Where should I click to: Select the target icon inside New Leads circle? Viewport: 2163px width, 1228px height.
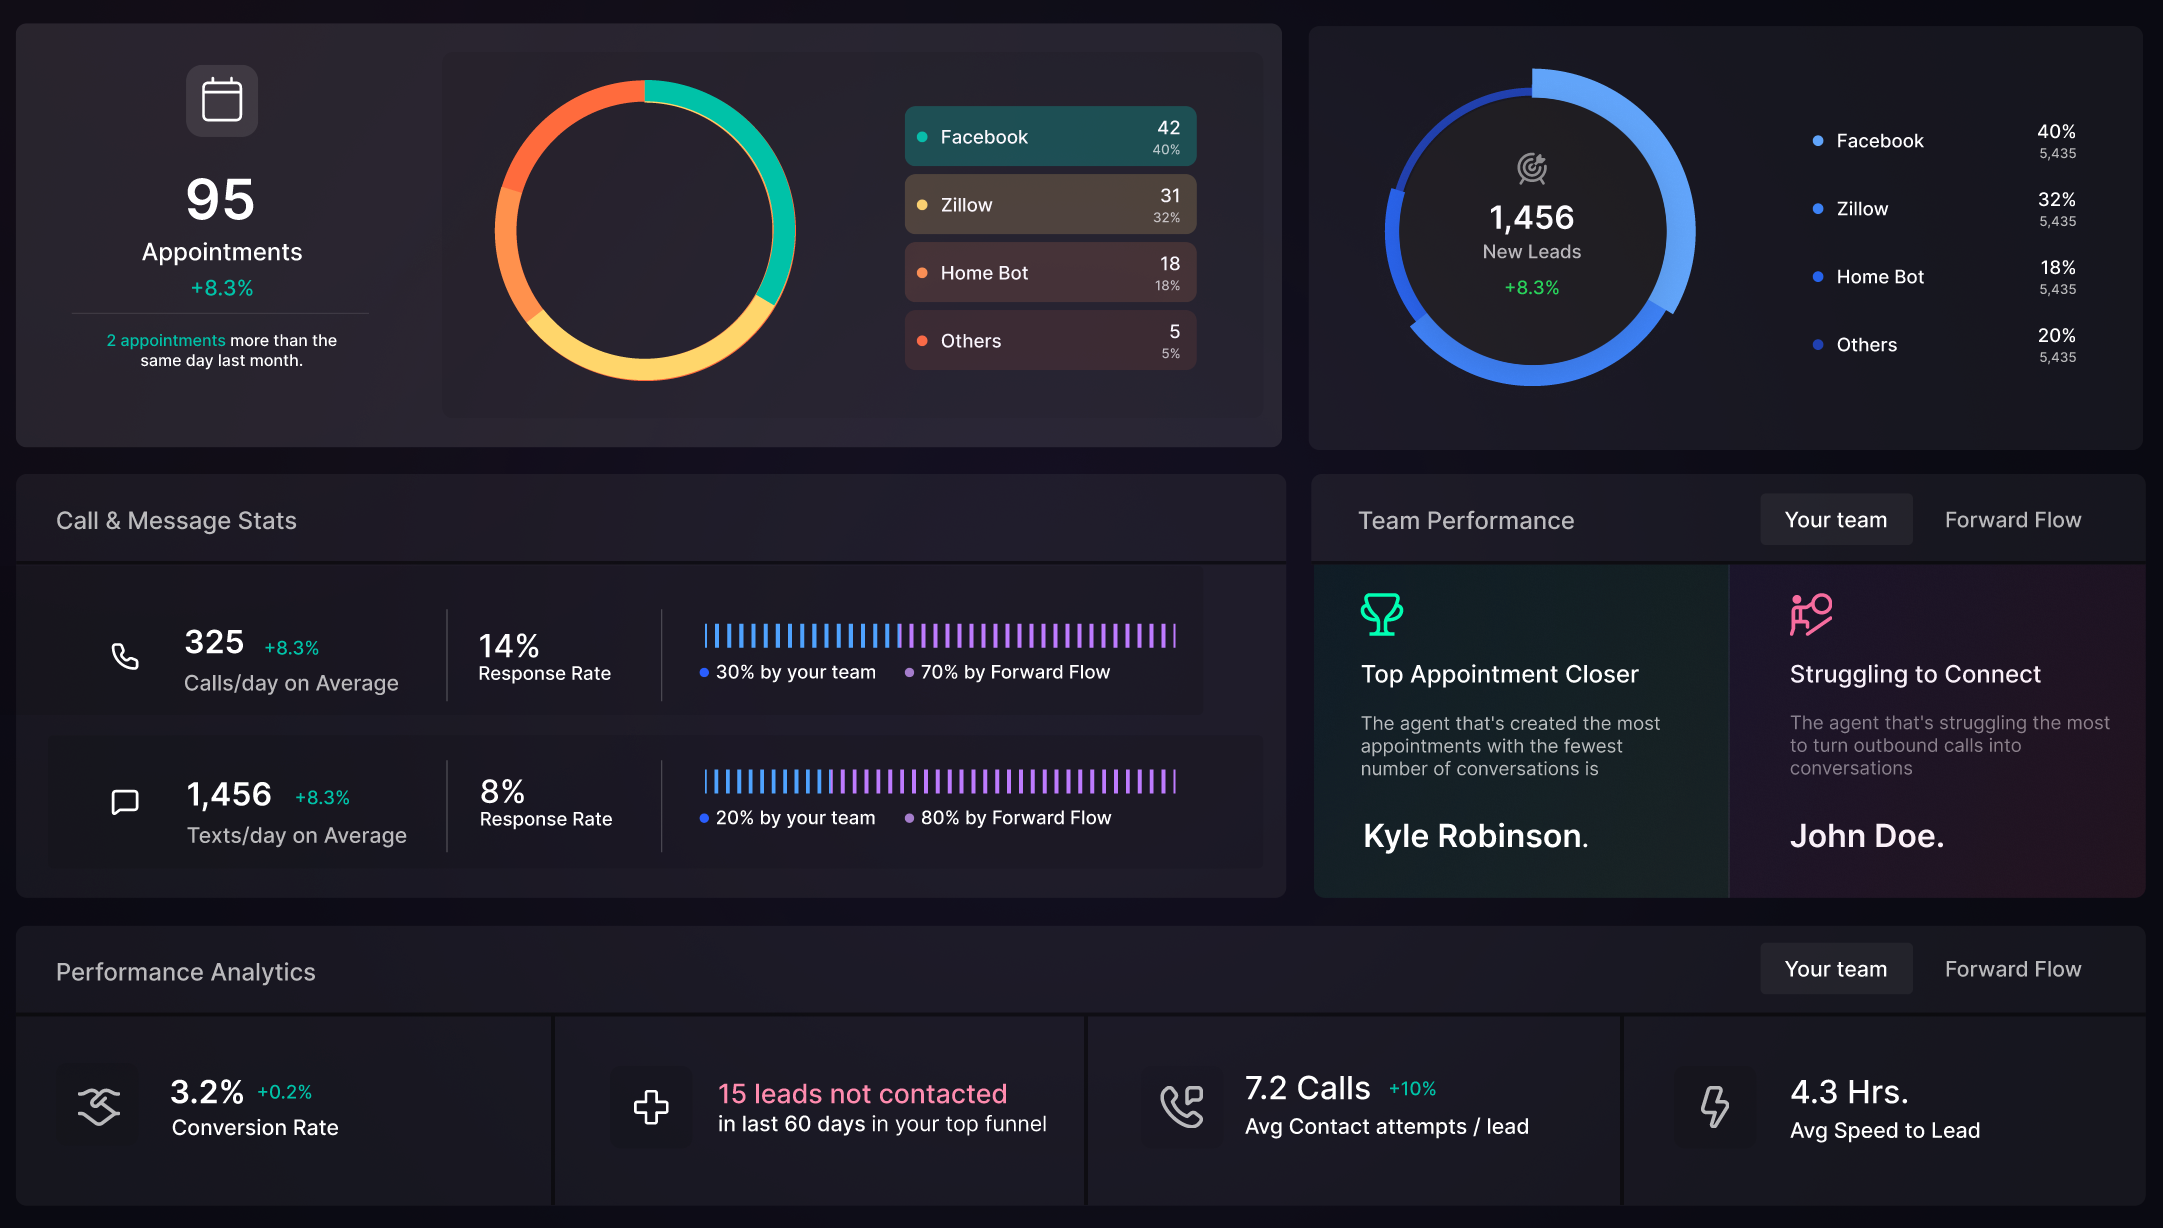(1530, 168)
